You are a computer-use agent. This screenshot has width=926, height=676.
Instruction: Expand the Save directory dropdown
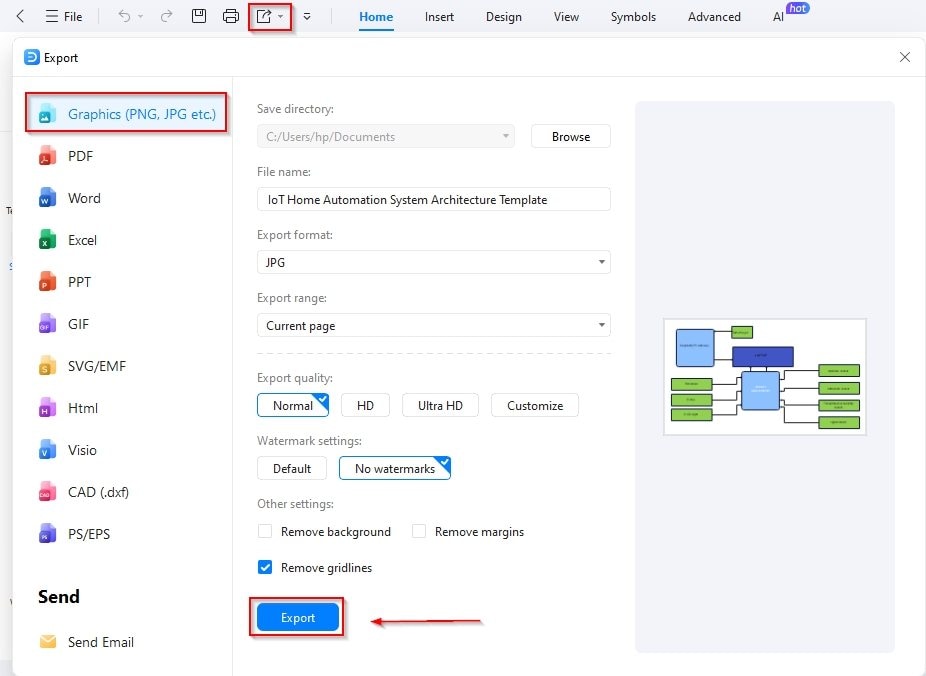click(x=505, y=136)
